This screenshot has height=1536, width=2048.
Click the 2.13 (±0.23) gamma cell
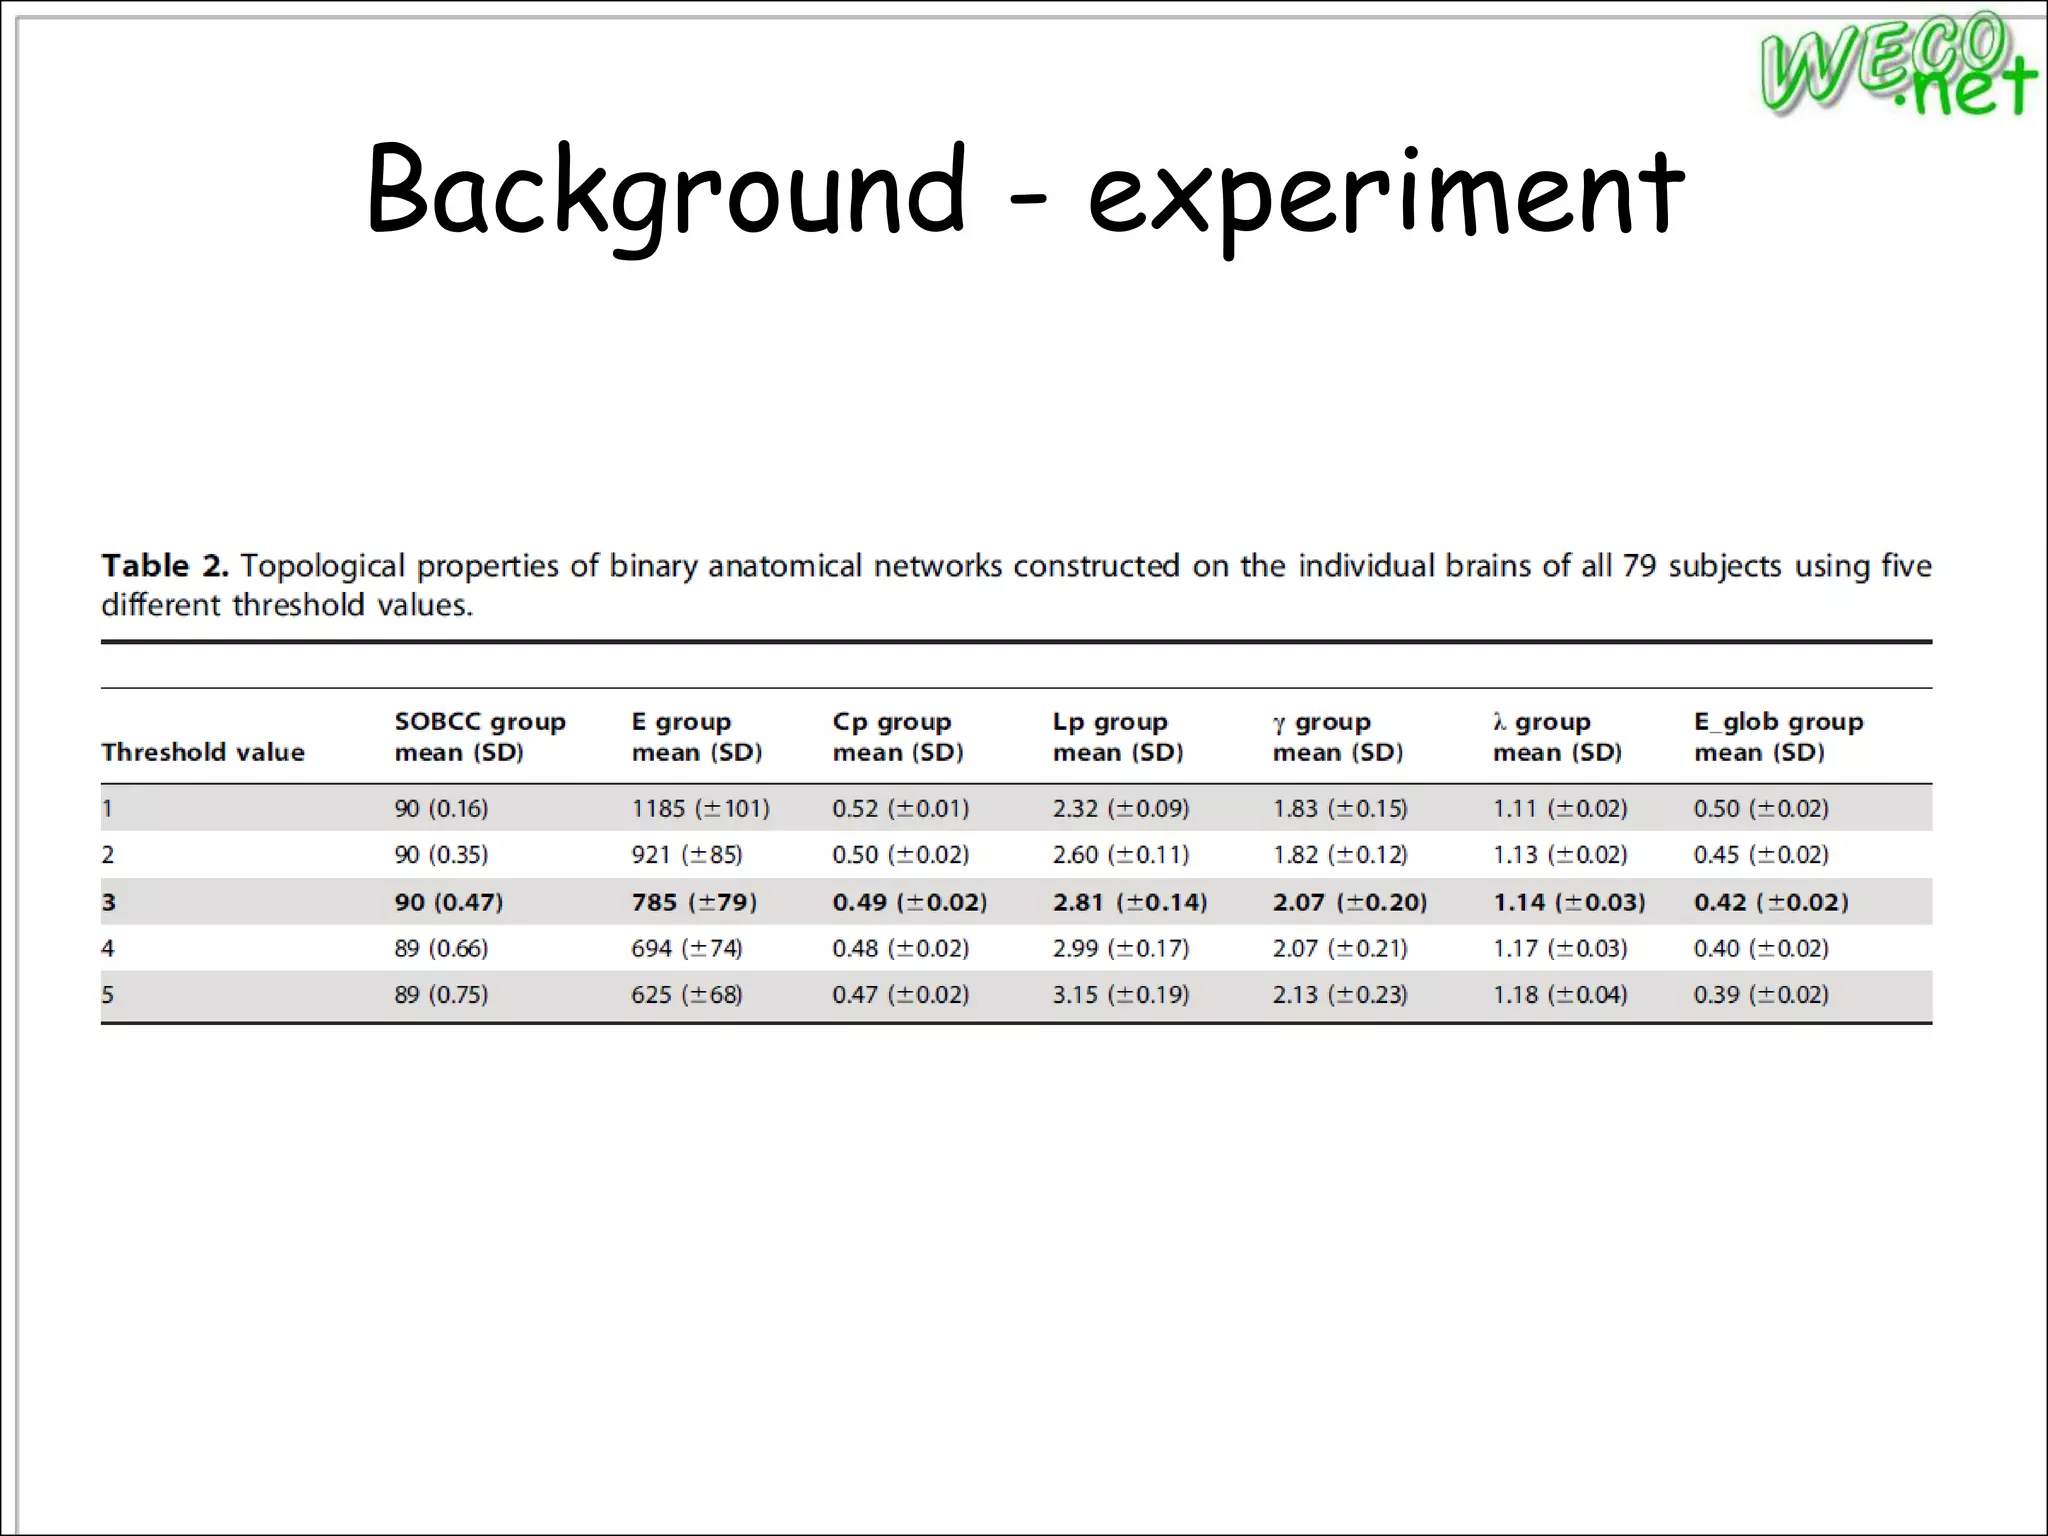click(1339, 995)
